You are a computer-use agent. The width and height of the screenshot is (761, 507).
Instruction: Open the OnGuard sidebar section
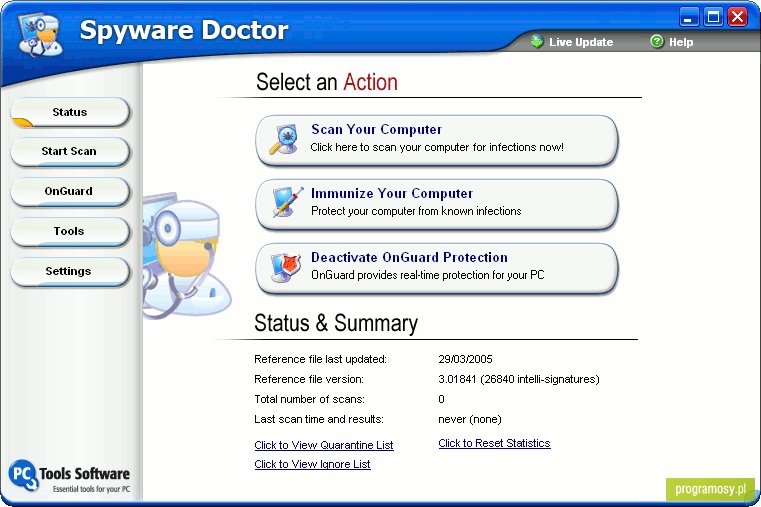click(x=70, y=191)
